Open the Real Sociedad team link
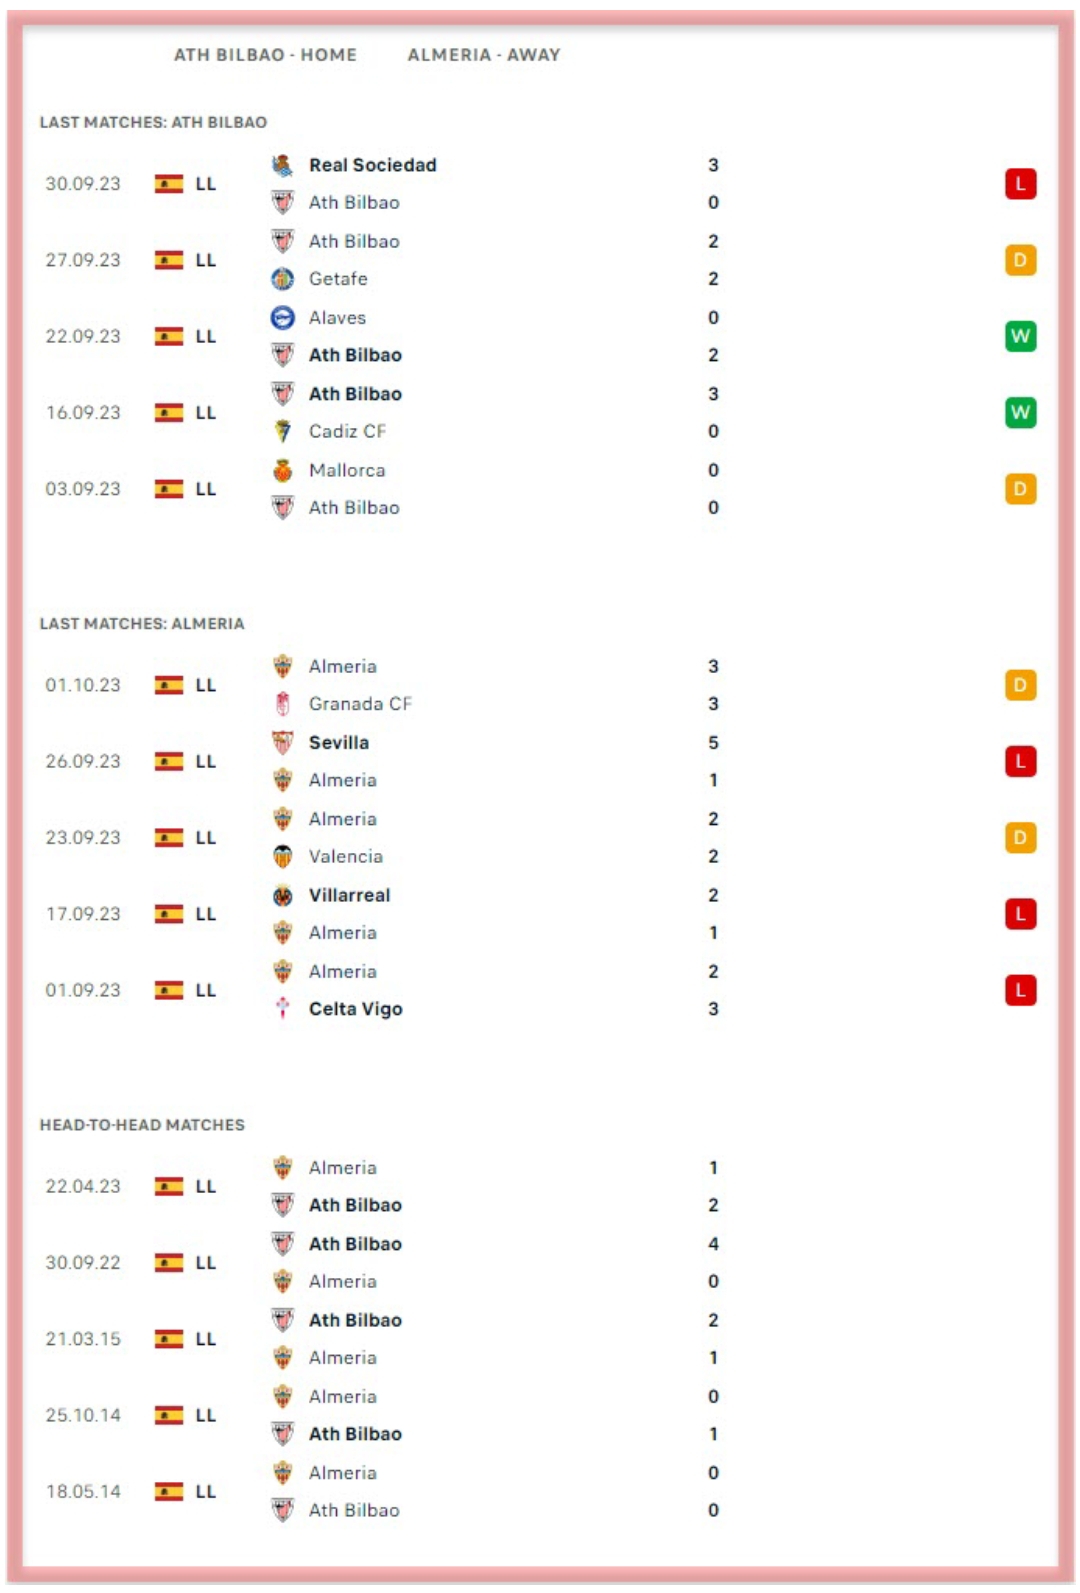The image size is (1080, 1593). (372, 165)
